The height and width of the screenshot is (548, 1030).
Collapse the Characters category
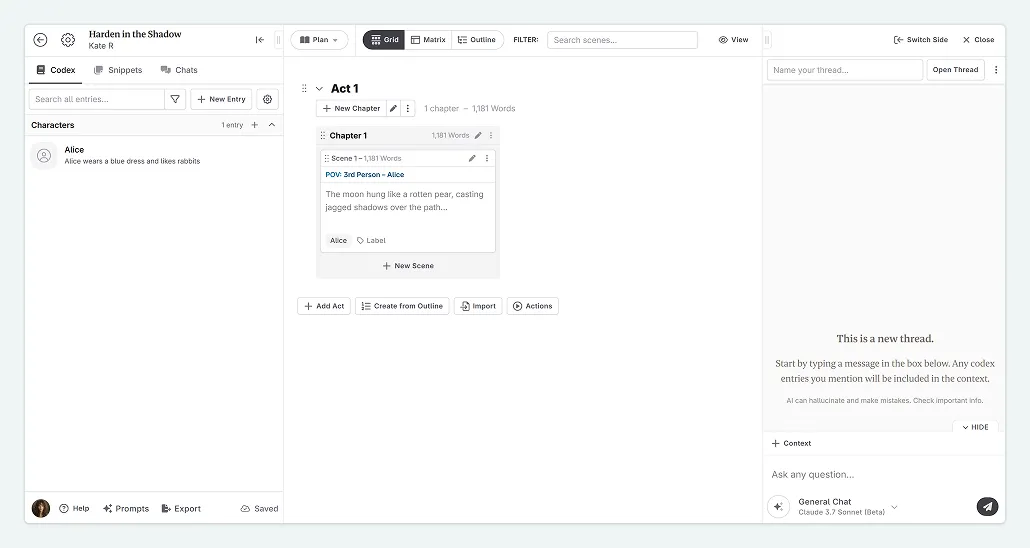272,125
